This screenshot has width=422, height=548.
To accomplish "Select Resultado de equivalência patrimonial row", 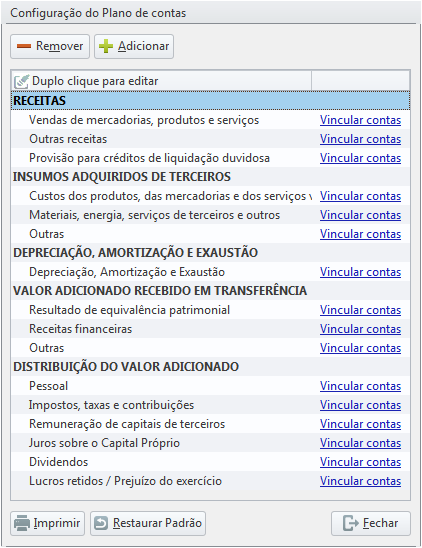I will tap(210, 310).
